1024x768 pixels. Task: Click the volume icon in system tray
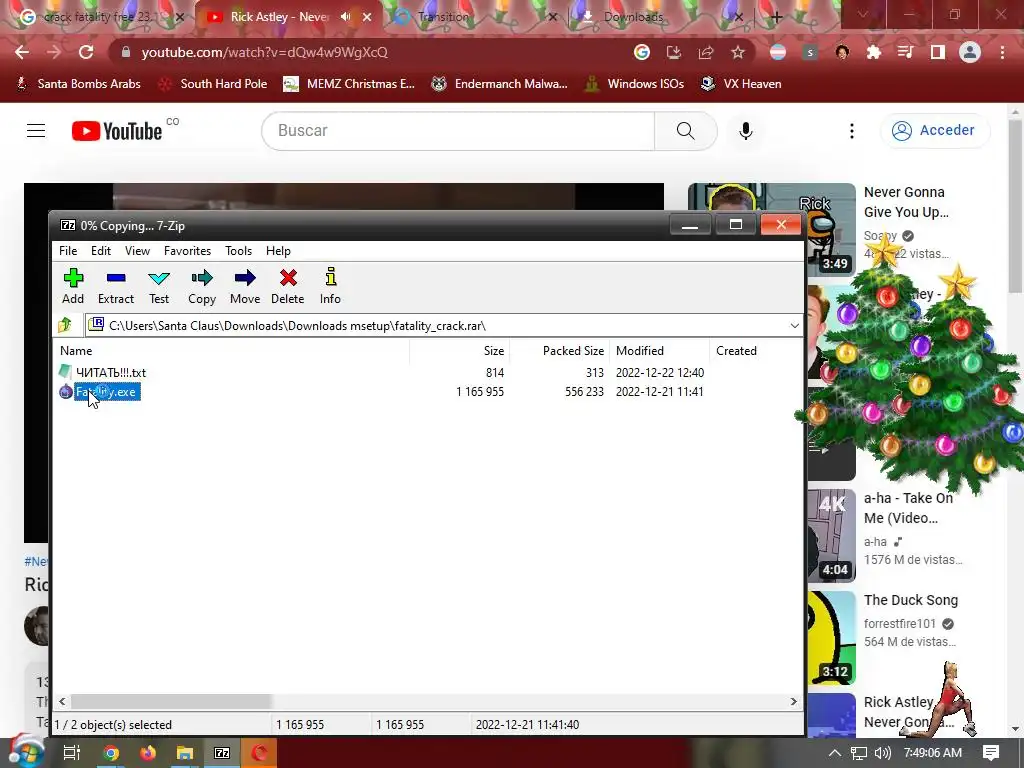pos(882,753)
